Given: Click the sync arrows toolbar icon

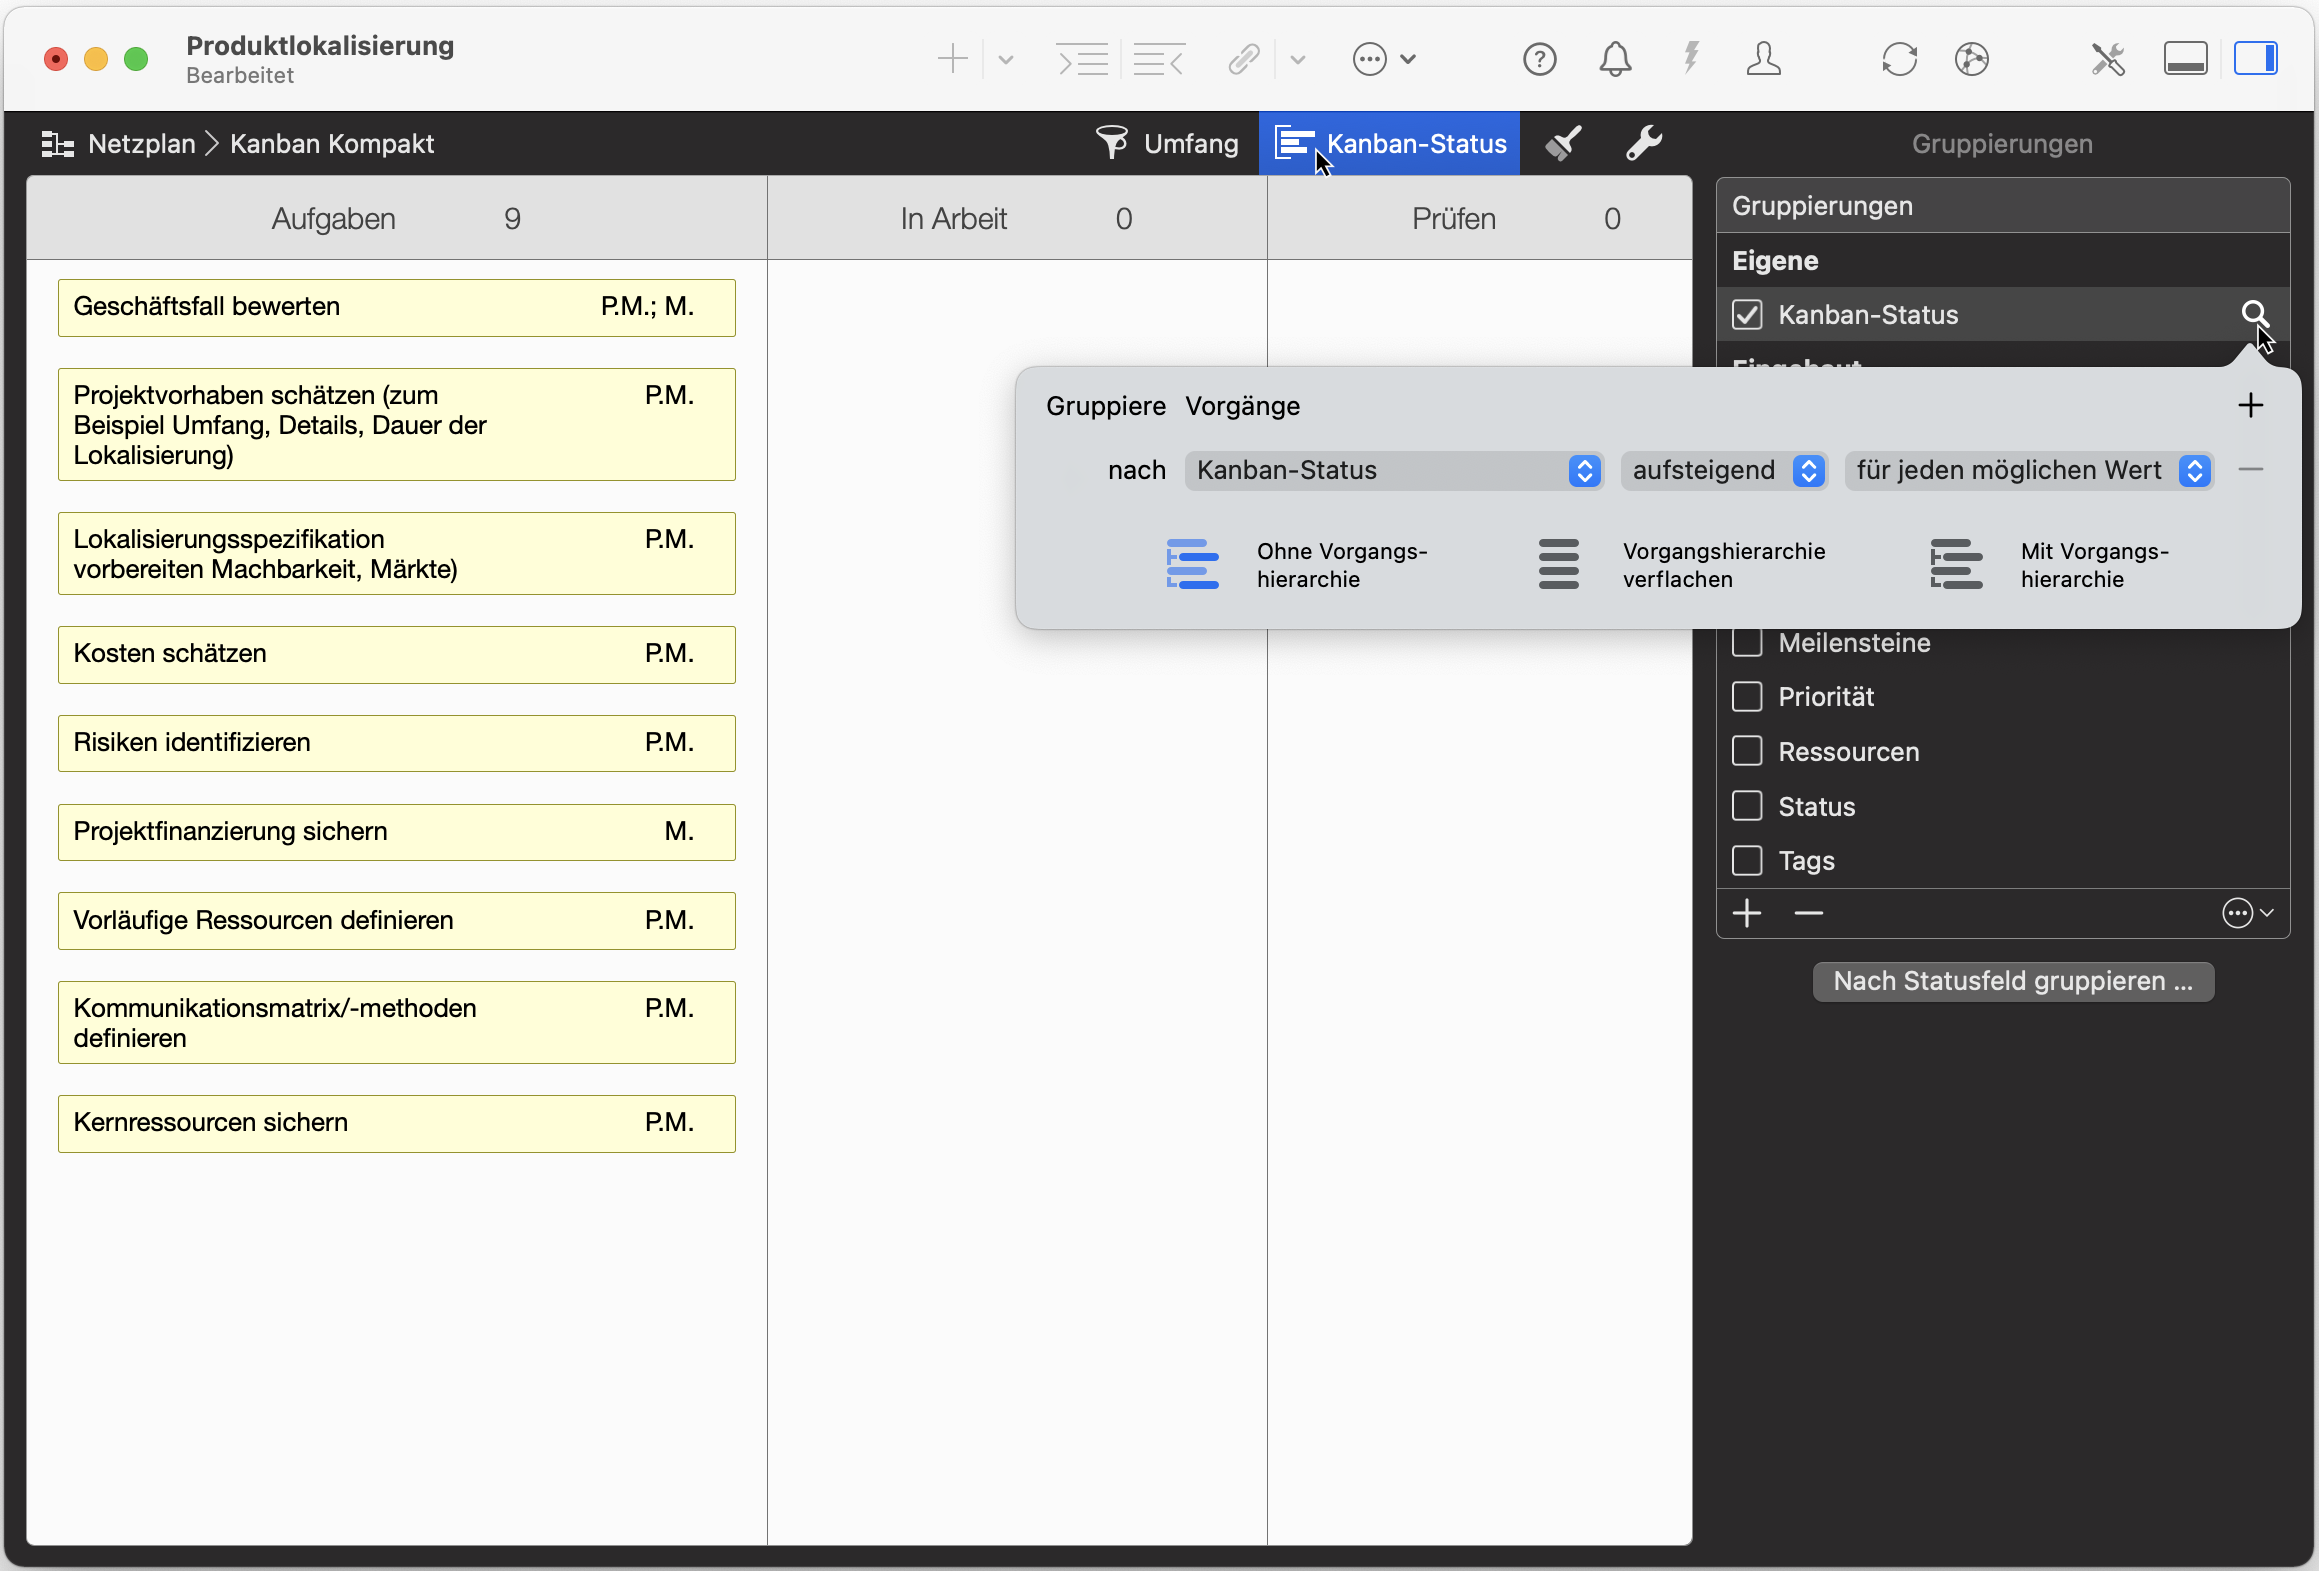Looking at the screenshot, I should click(1899, 60).
